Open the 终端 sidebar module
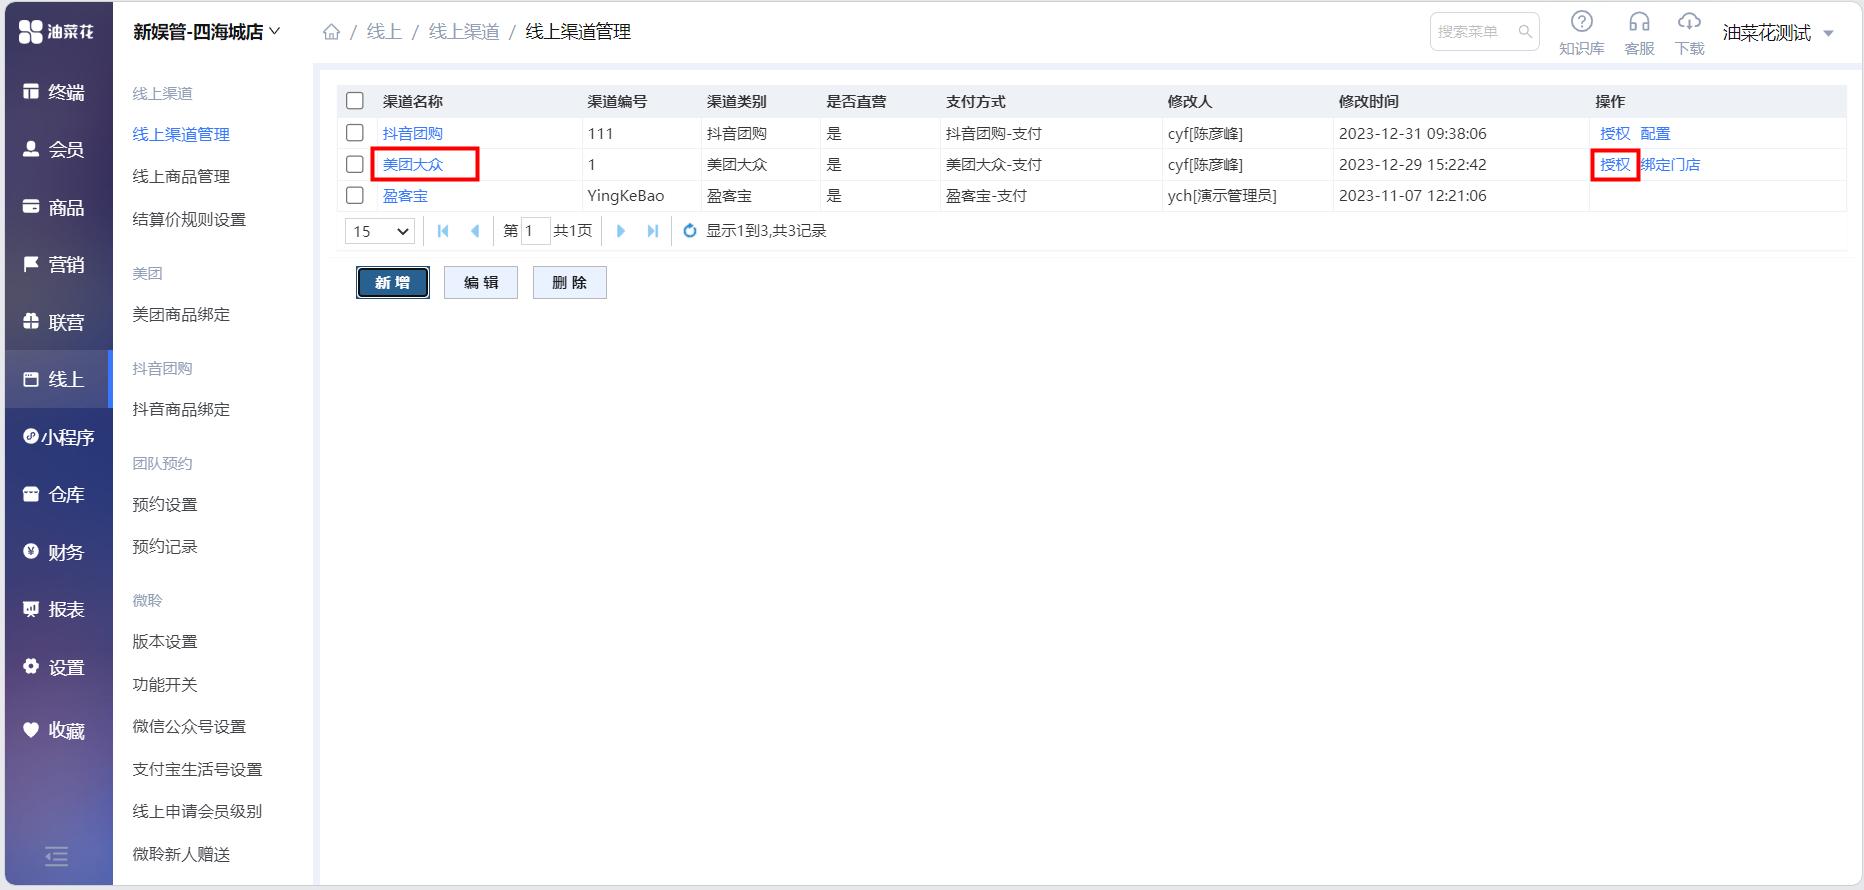Image resolution: width=1864 pixels, height=890 pixels. (56, 92)
